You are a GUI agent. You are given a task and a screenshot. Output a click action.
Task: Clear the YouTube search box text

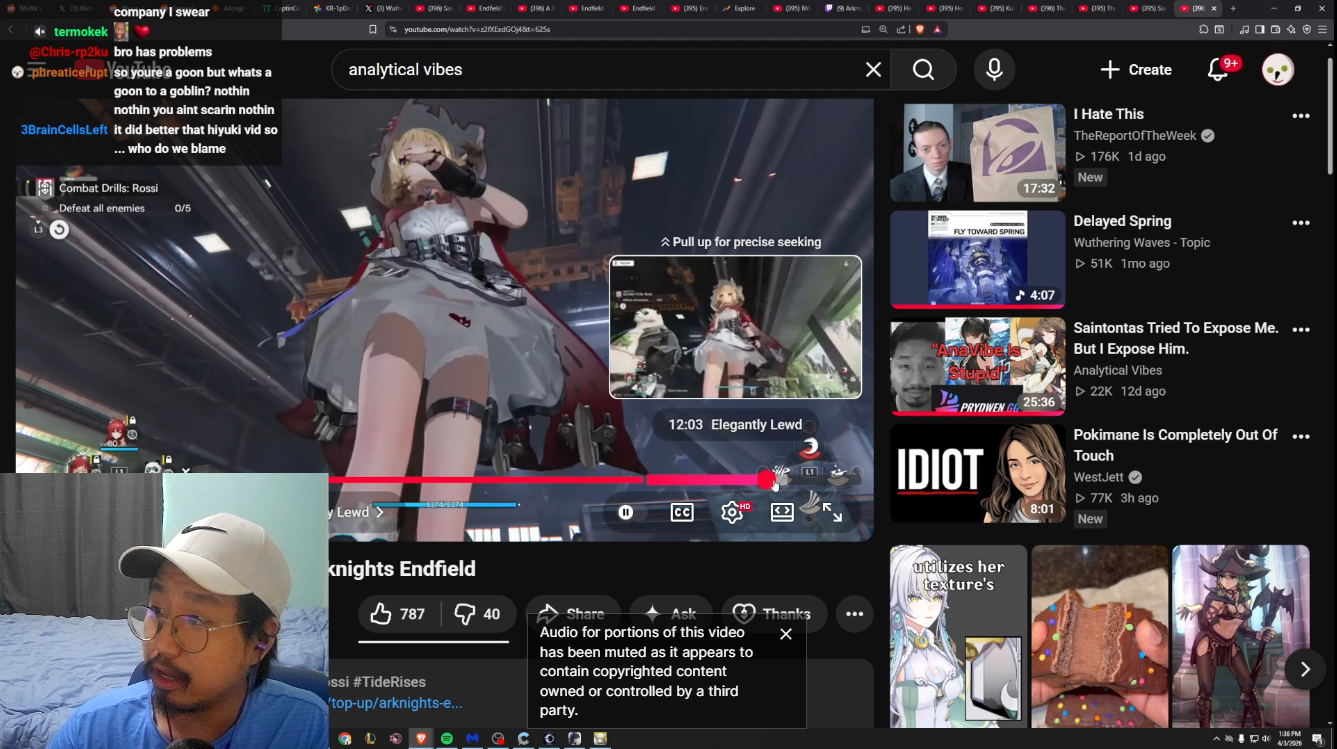pyautogui.click(x=873, y=70)
